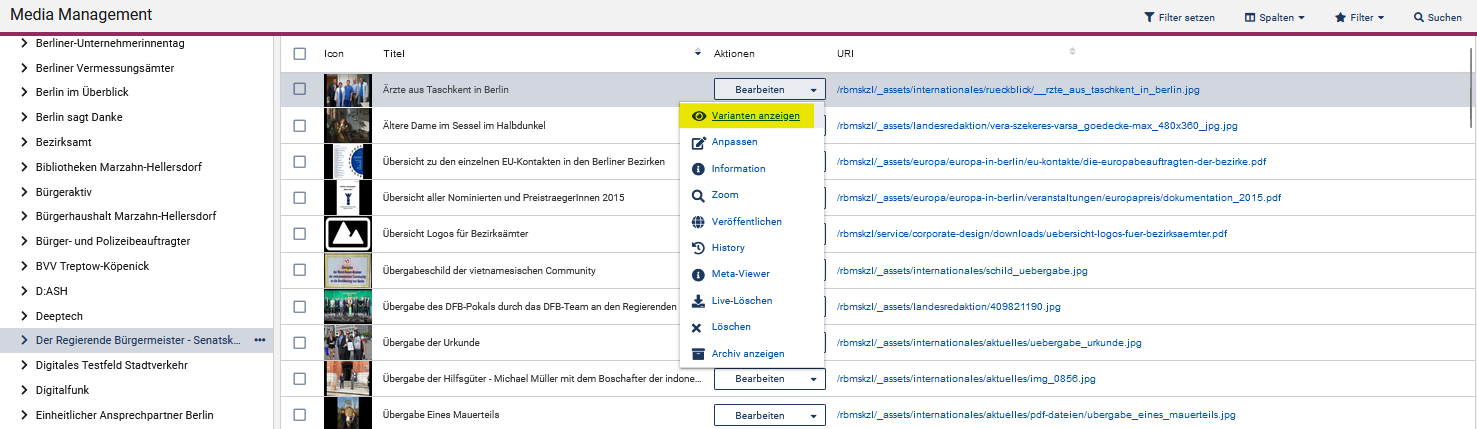Viewport: 1477px width, 429px height.
Task: Click the eye icon beside Varianten anzeigen
Action: (x=699, y=116)
